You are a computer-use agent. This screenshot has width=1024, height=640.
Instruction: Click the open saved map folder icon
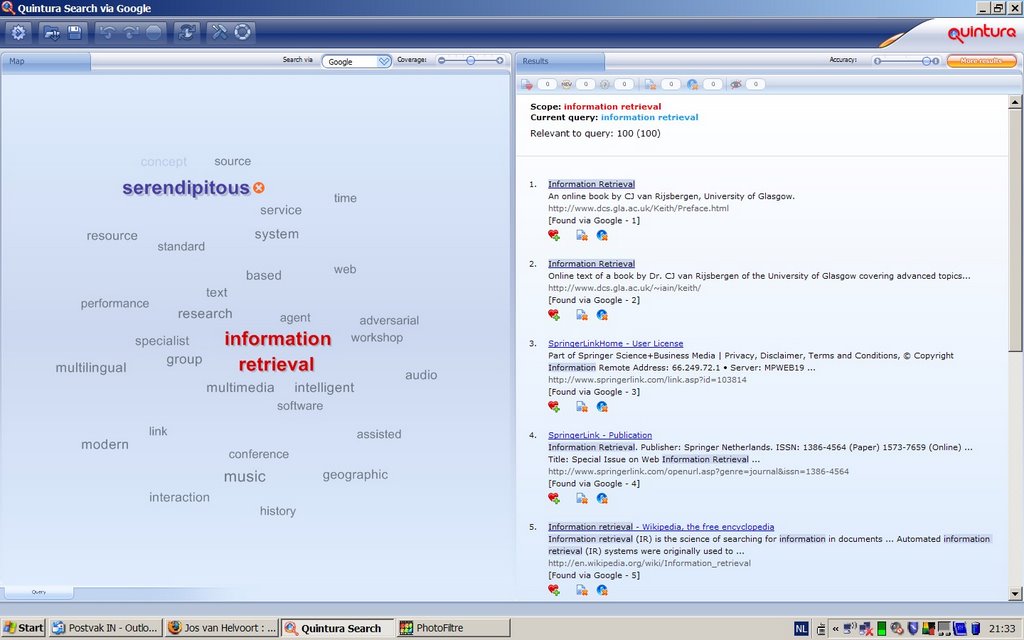51,33
